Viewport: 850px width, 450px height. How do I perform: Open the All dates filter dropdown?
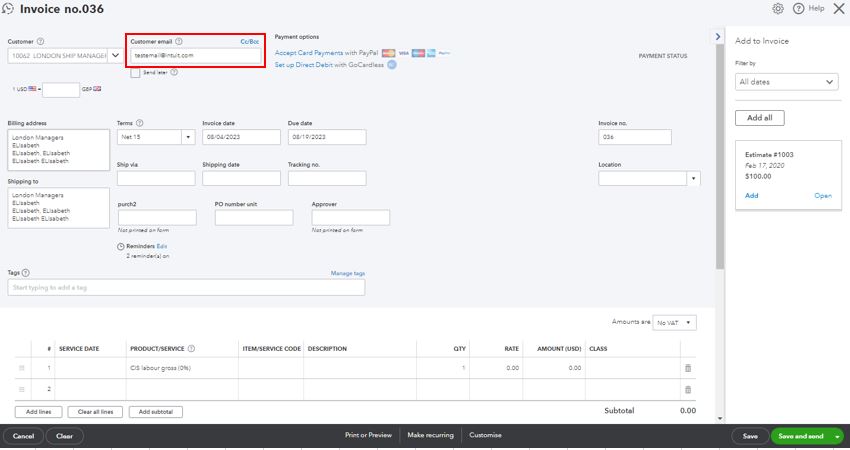pos(786,82)
